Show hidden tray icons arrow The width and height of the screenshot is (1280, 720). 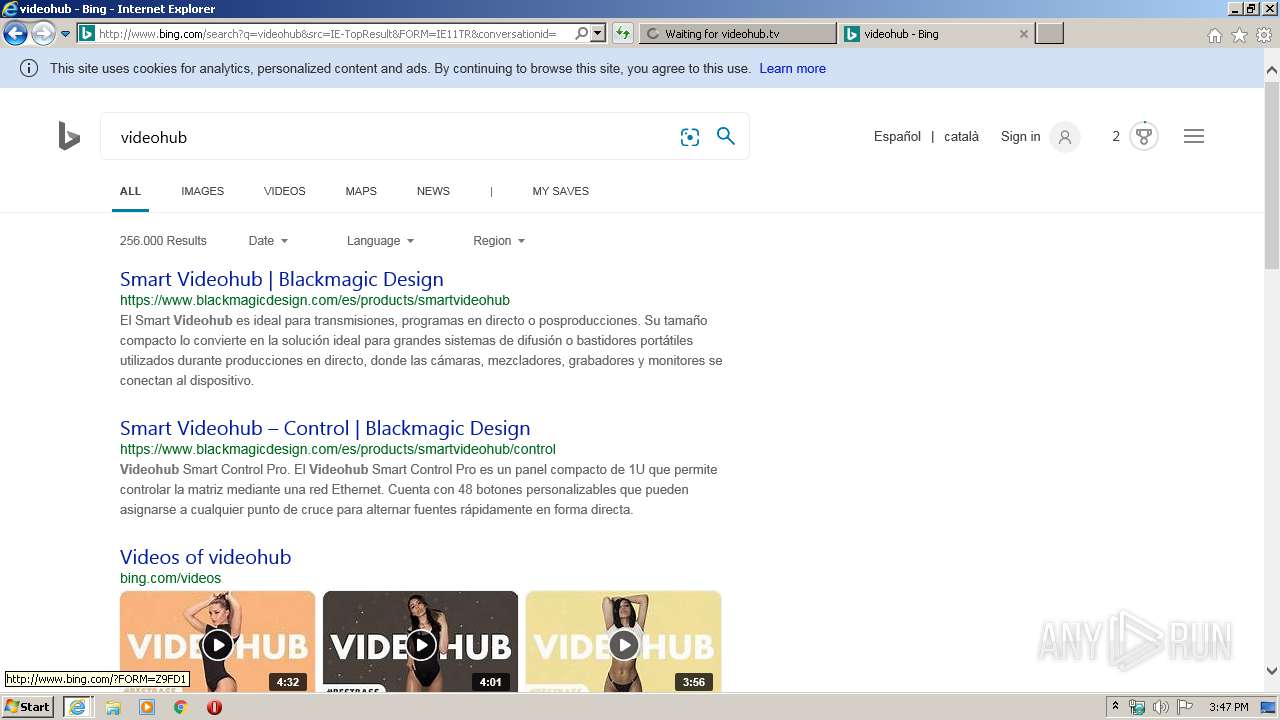click(x=1116, y=707)
